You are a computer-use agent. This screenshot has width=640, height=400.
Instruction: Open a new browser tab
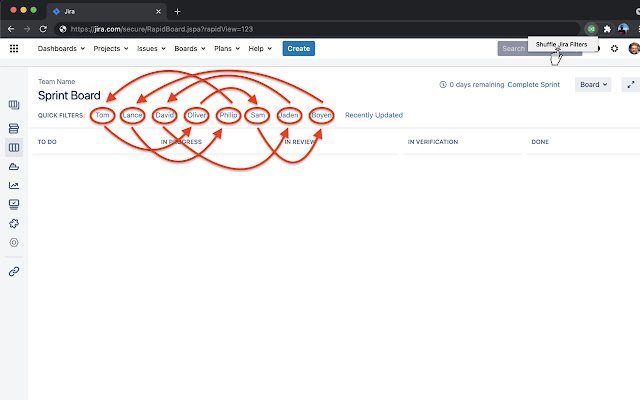click(177, 11)
